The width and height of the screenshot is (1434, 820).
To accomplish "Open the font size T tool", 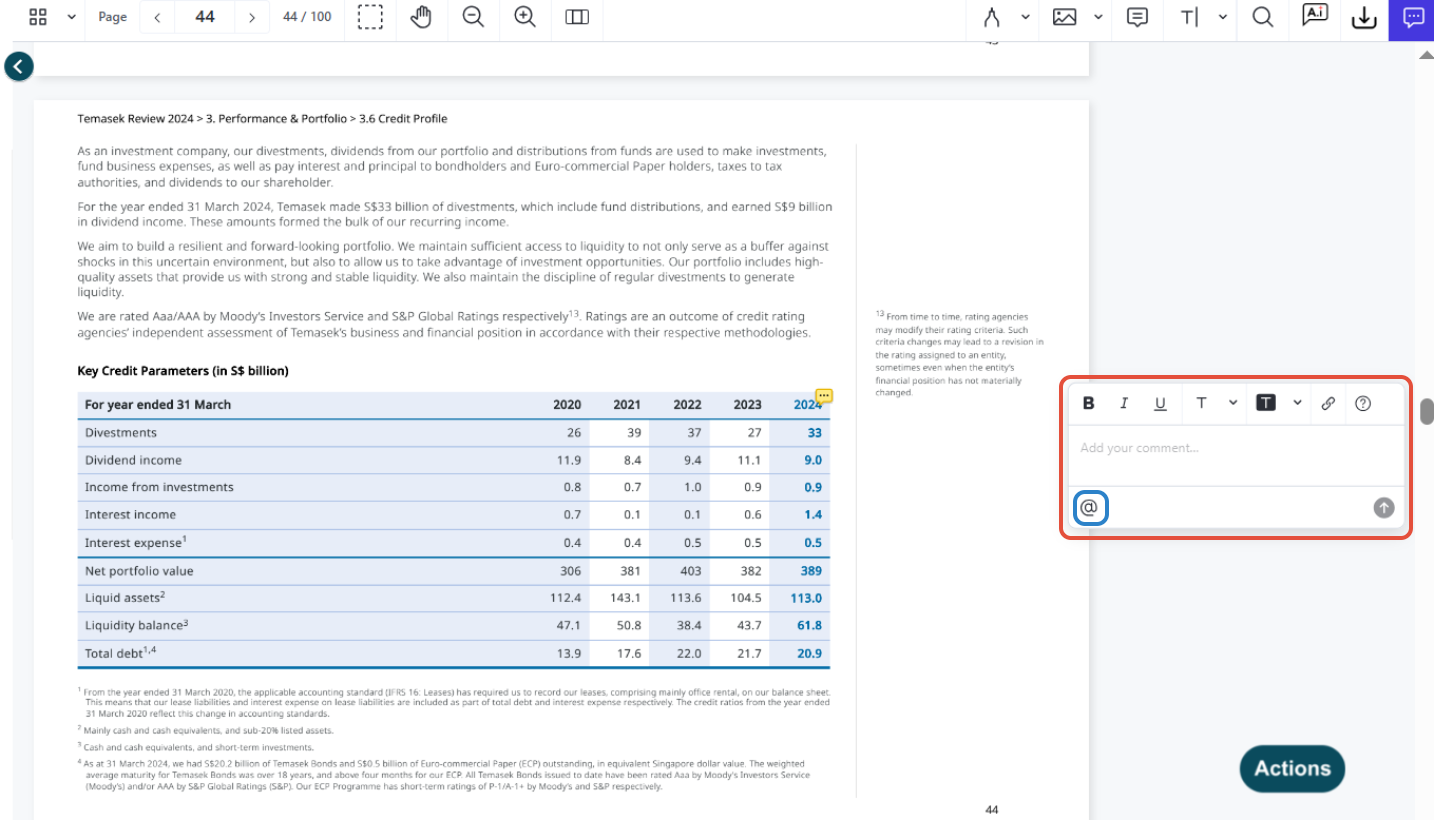I will tap(1201, 403).
